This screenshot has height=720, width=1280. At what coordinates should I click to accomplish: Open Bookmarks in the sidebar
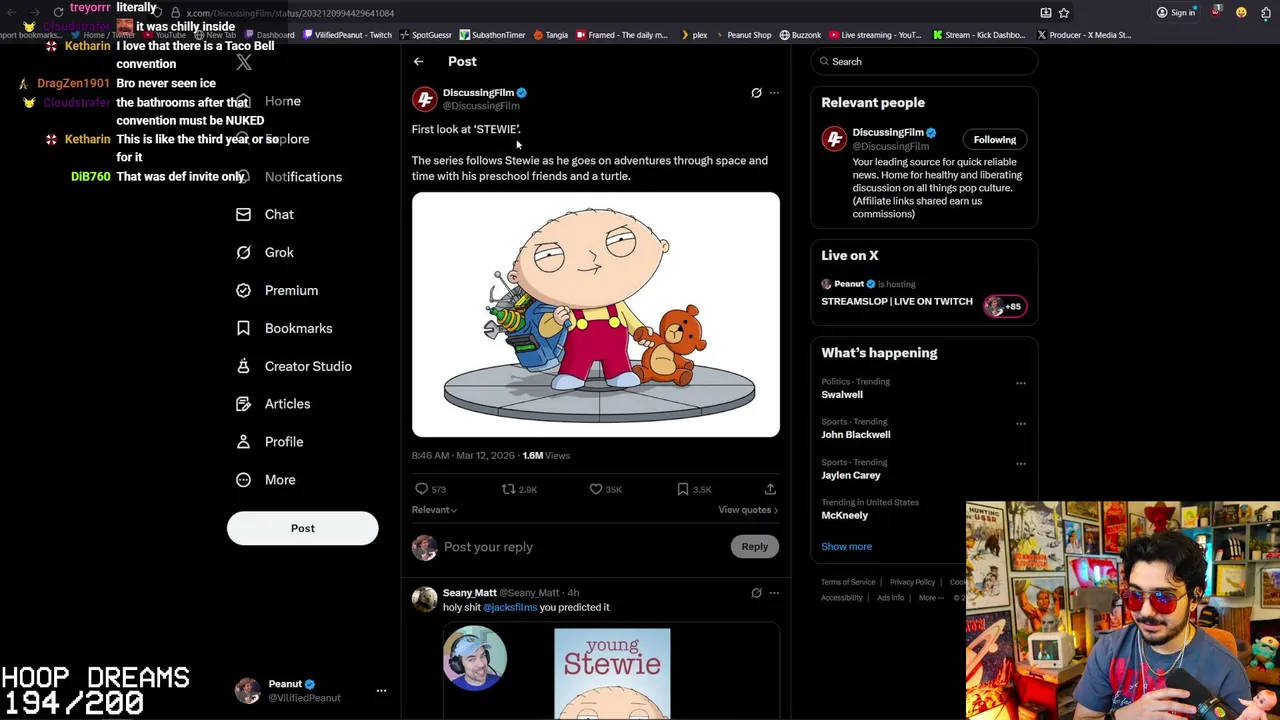[x=297, y=328]
